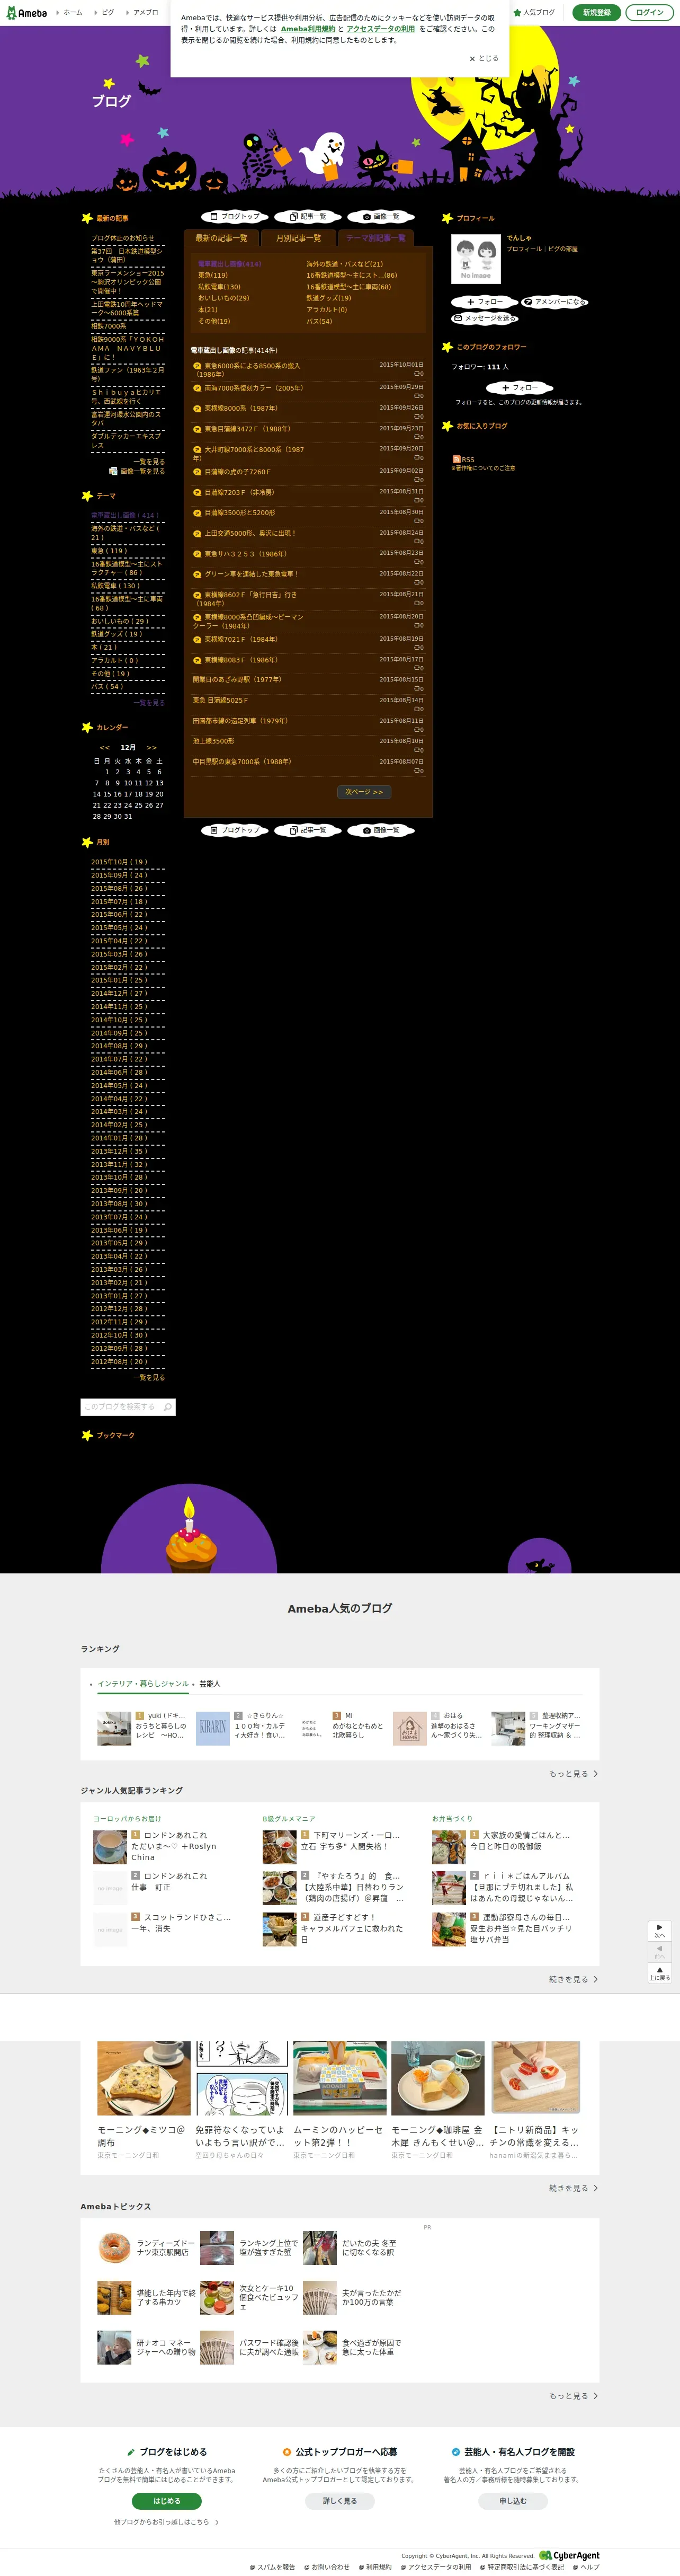Open the ランディーズドーナツ東京駅開店 topic thumbnail

[x=115, y=2247]
